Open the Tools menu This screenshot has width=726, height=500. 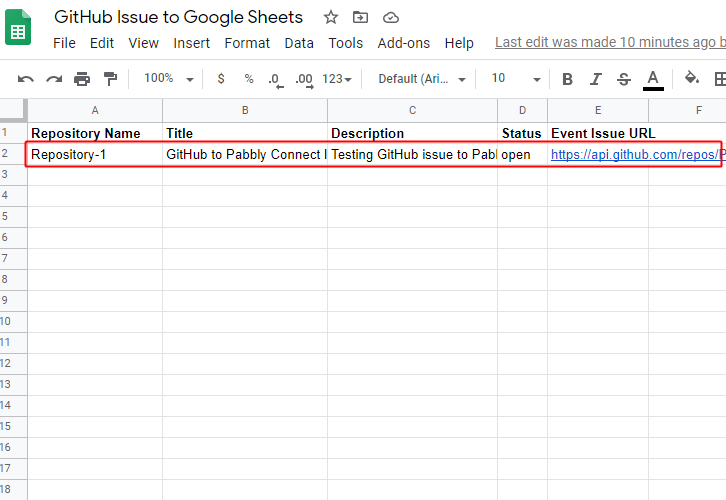[x=345, y=43]
